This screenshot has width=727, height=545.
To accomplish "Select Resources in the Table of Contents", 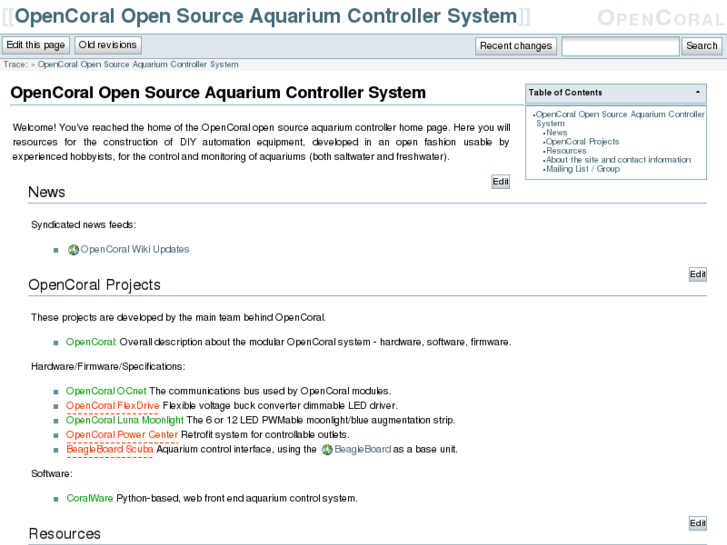I will tap(566, 151).
